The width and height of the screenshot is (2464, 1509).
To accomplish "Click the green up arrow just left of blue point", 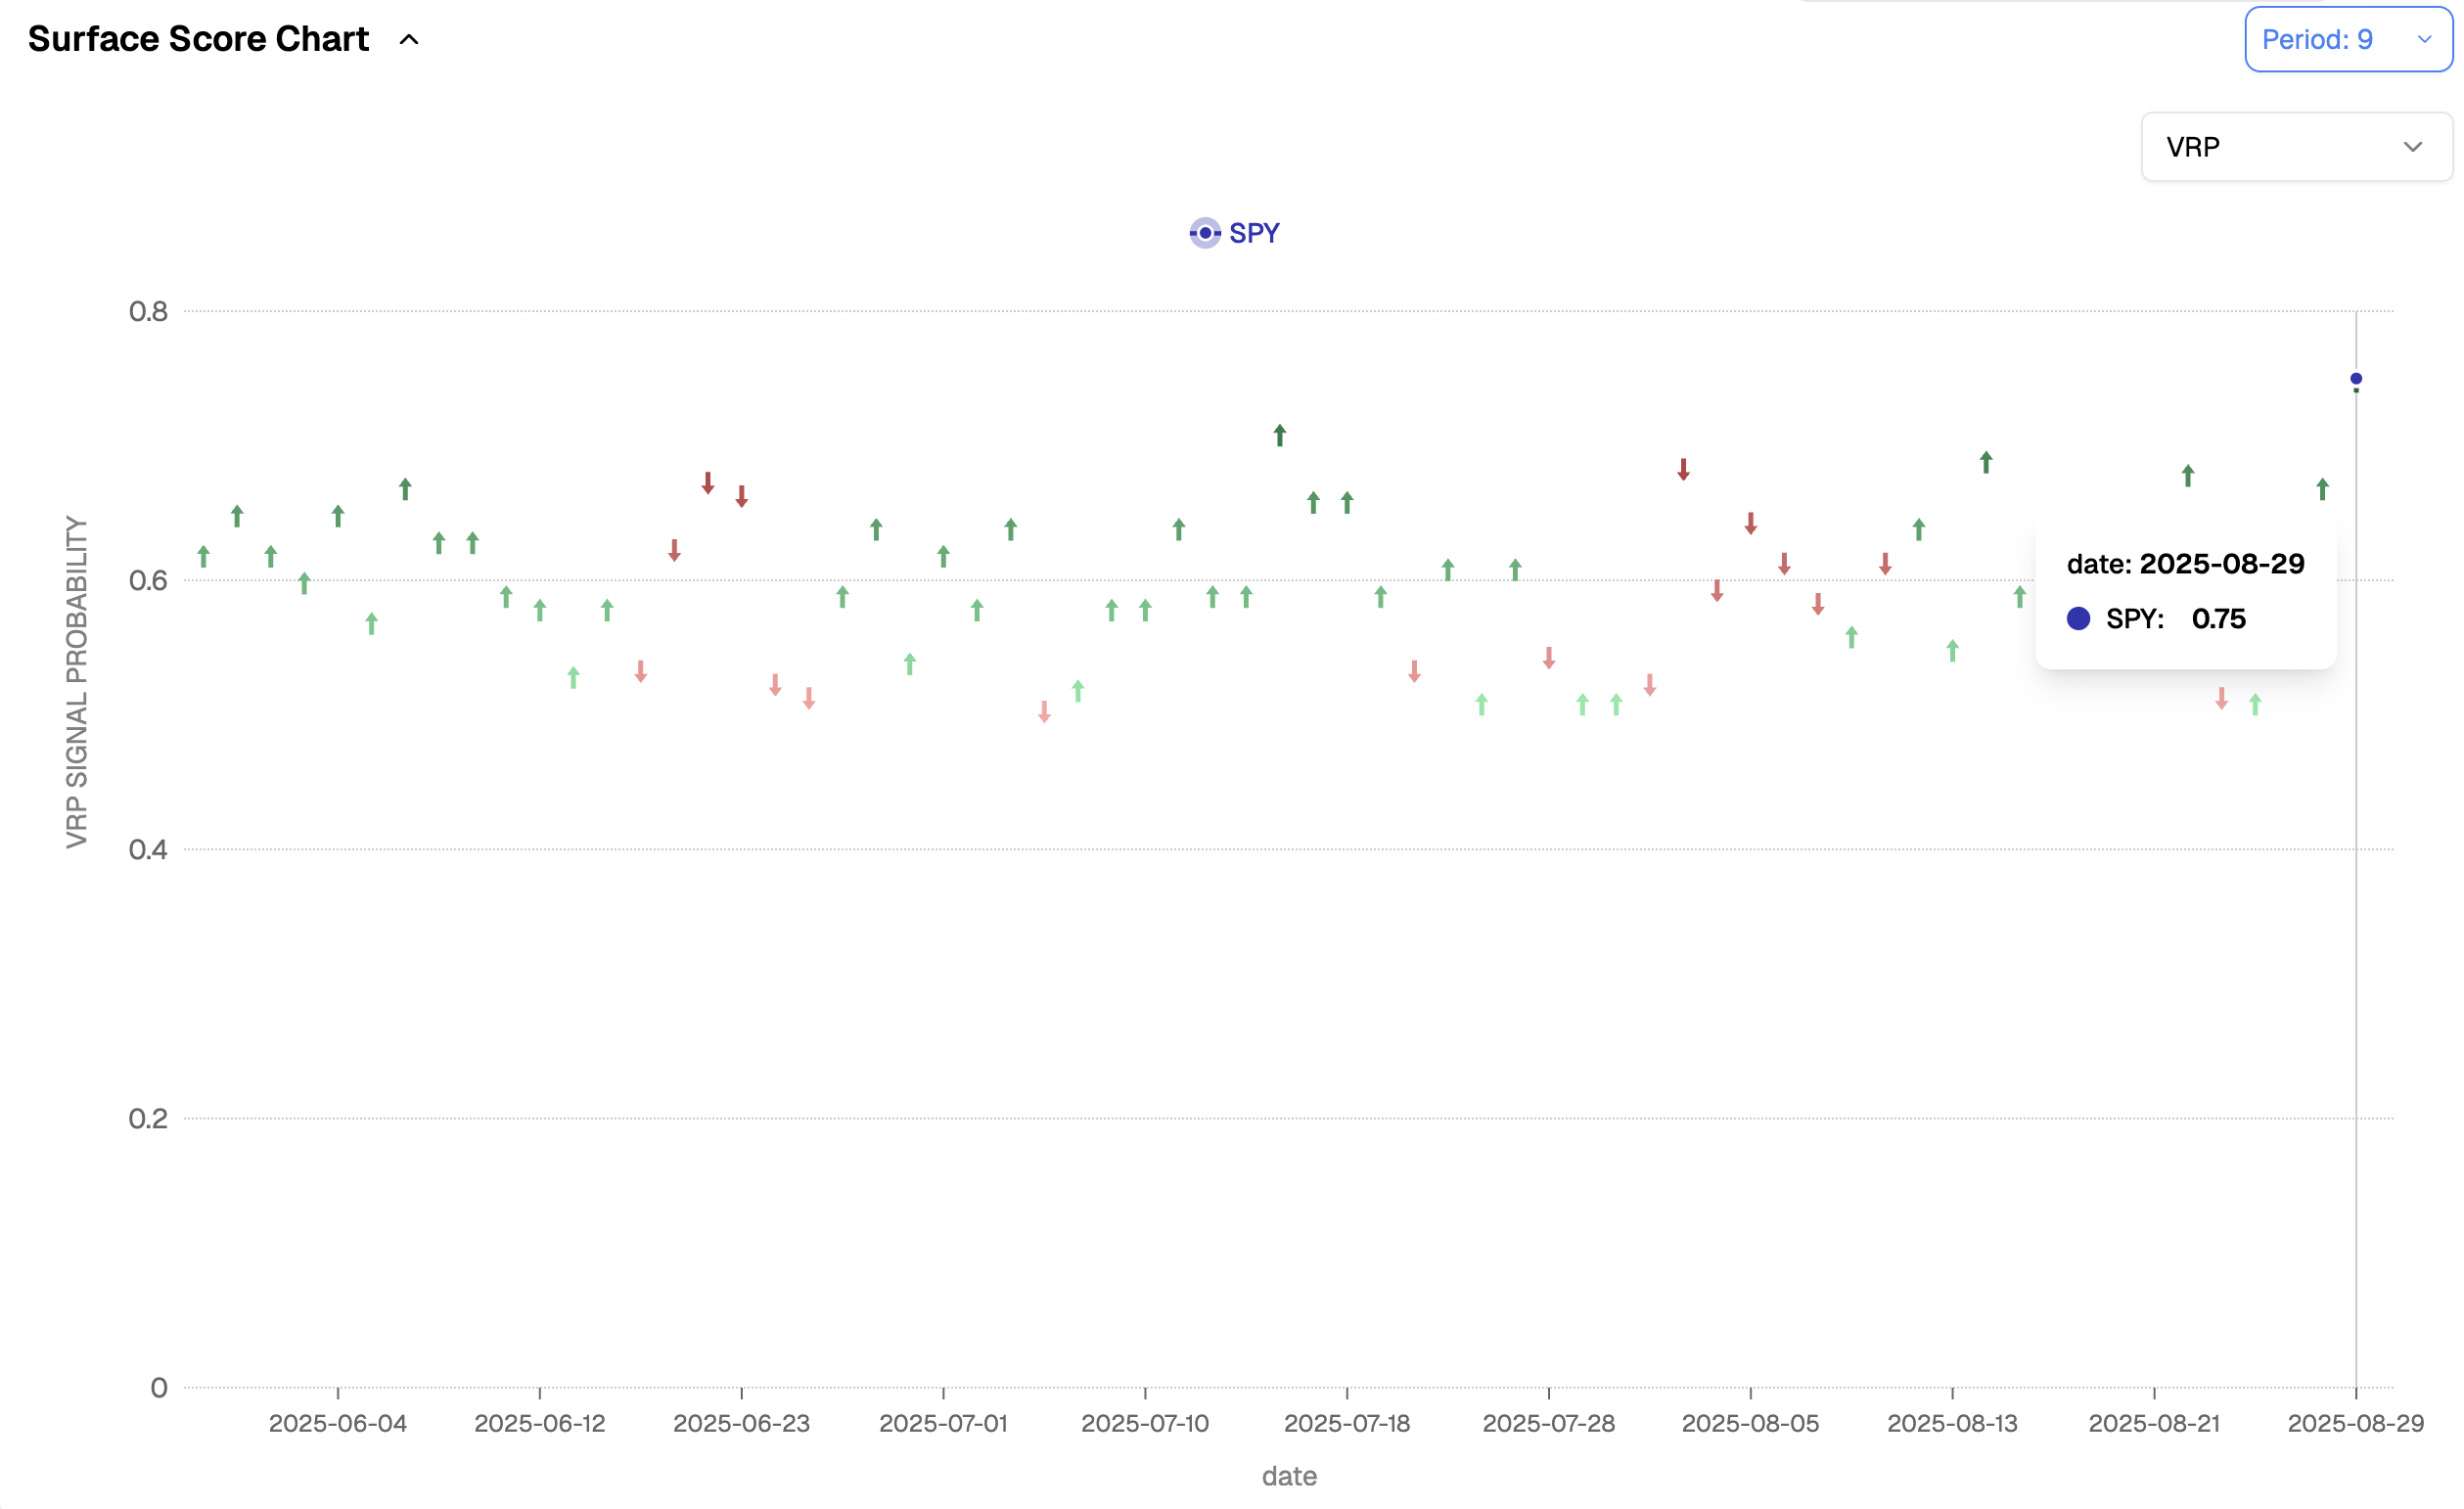I will [2322, 489].
